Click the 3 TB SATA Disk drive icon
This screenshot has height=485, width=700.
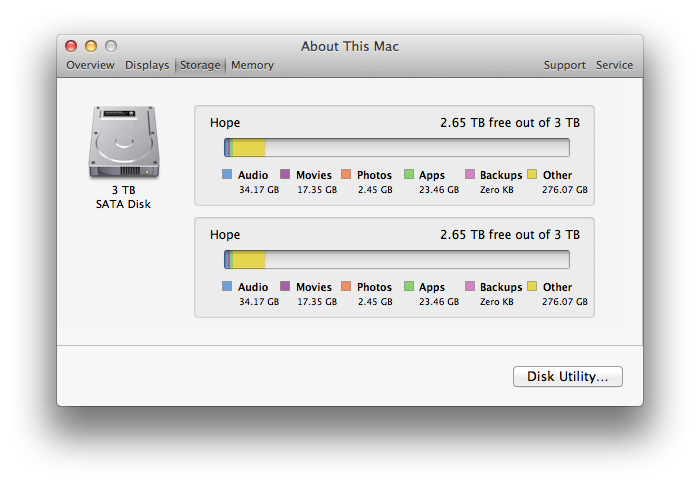click(124, 142)
